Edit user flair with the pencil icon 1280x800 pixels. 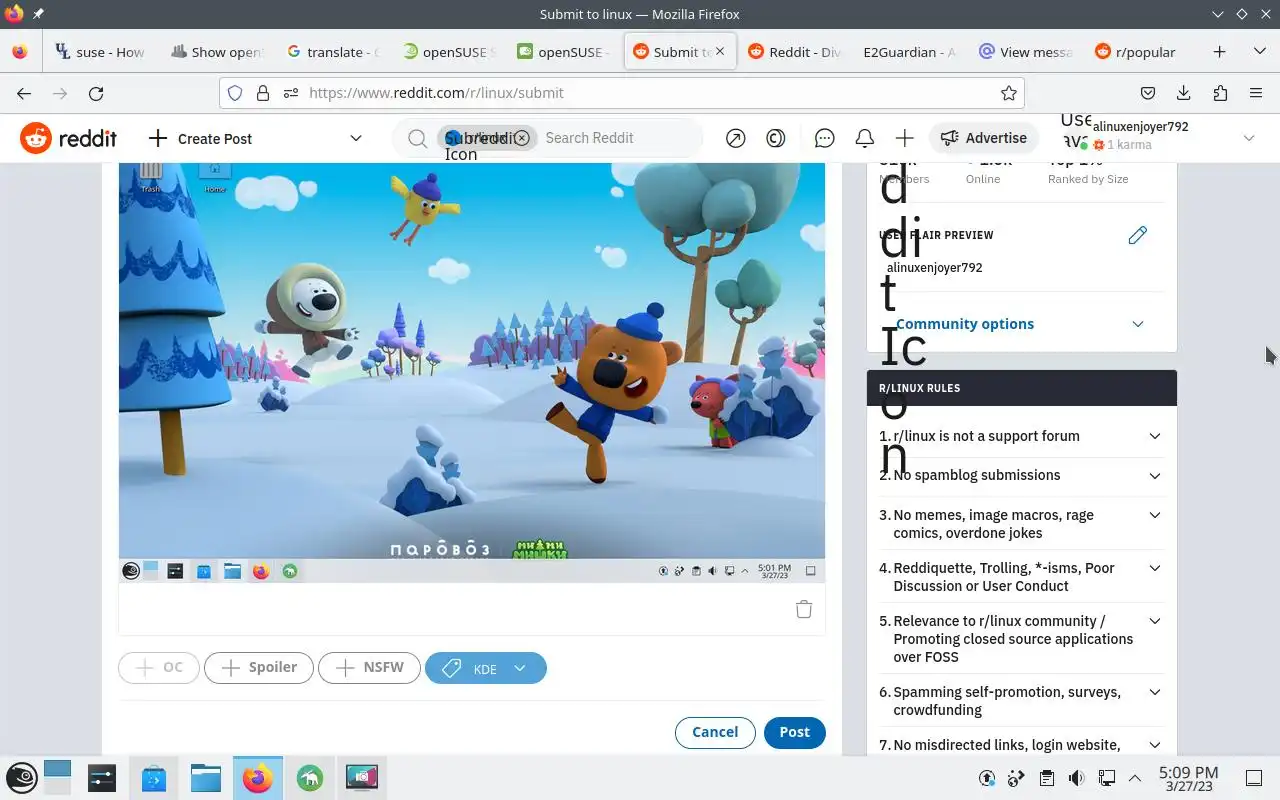pos(1137,235)
